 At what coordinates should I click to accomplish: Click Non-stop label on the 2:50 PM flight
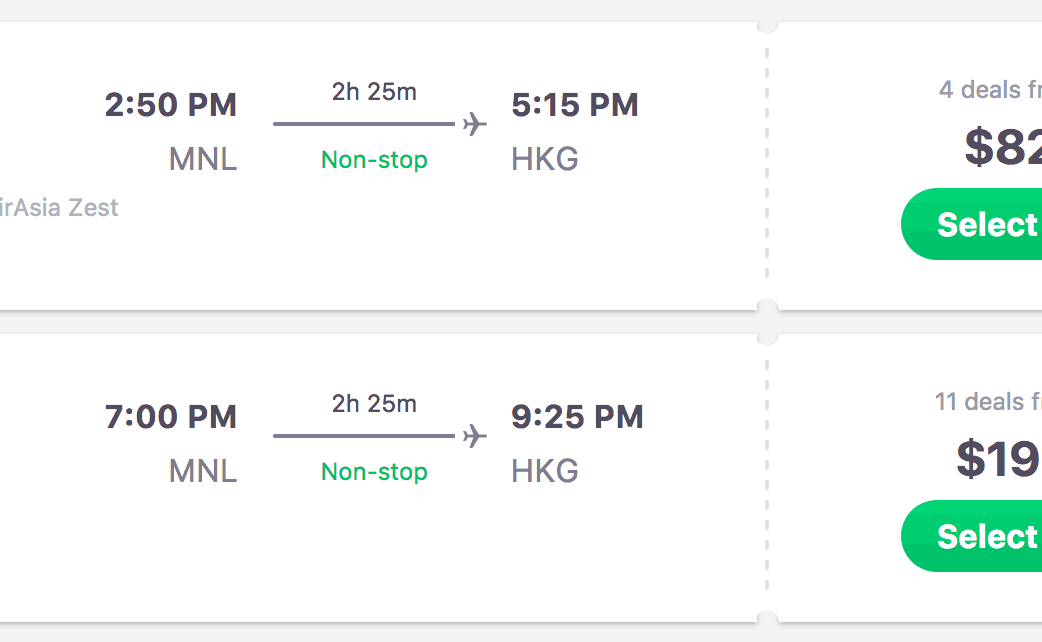pyautogui.click(x=374, y=160)
